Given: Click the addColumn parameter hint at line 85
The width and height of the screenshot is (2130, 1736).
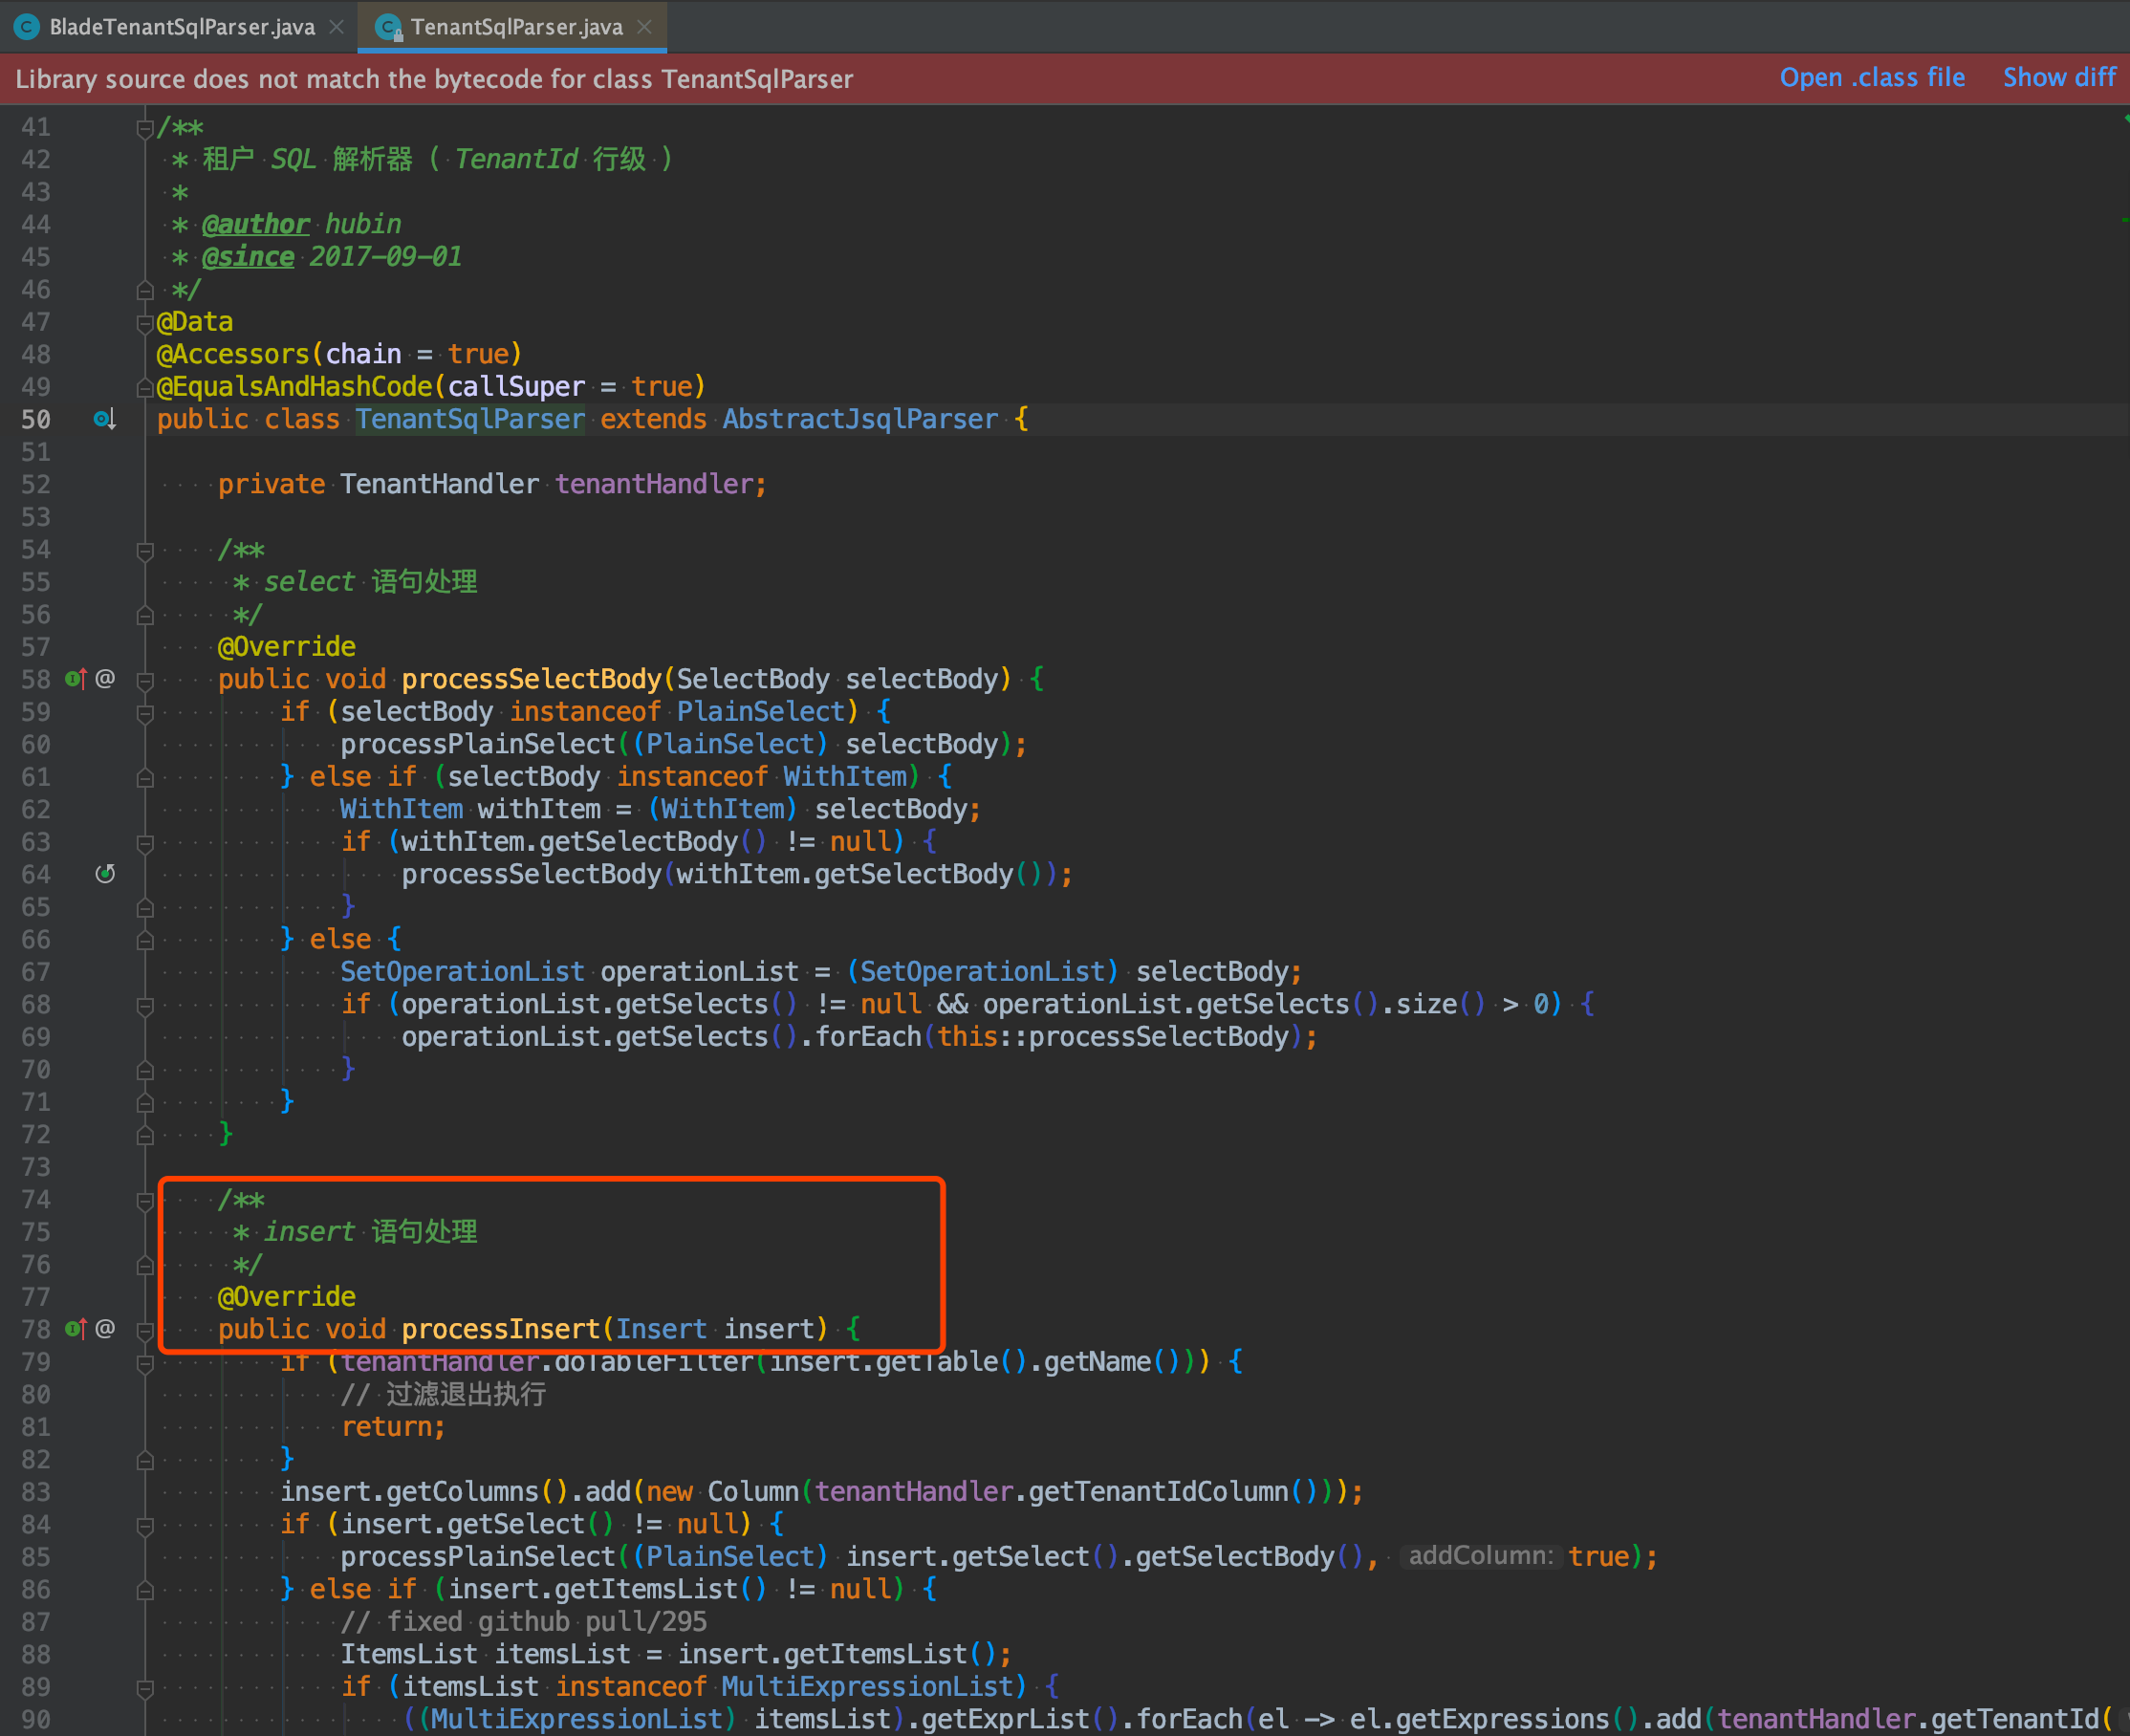Looking at the screenshot, I should pyautogui.click(x=1481, y=1556).
